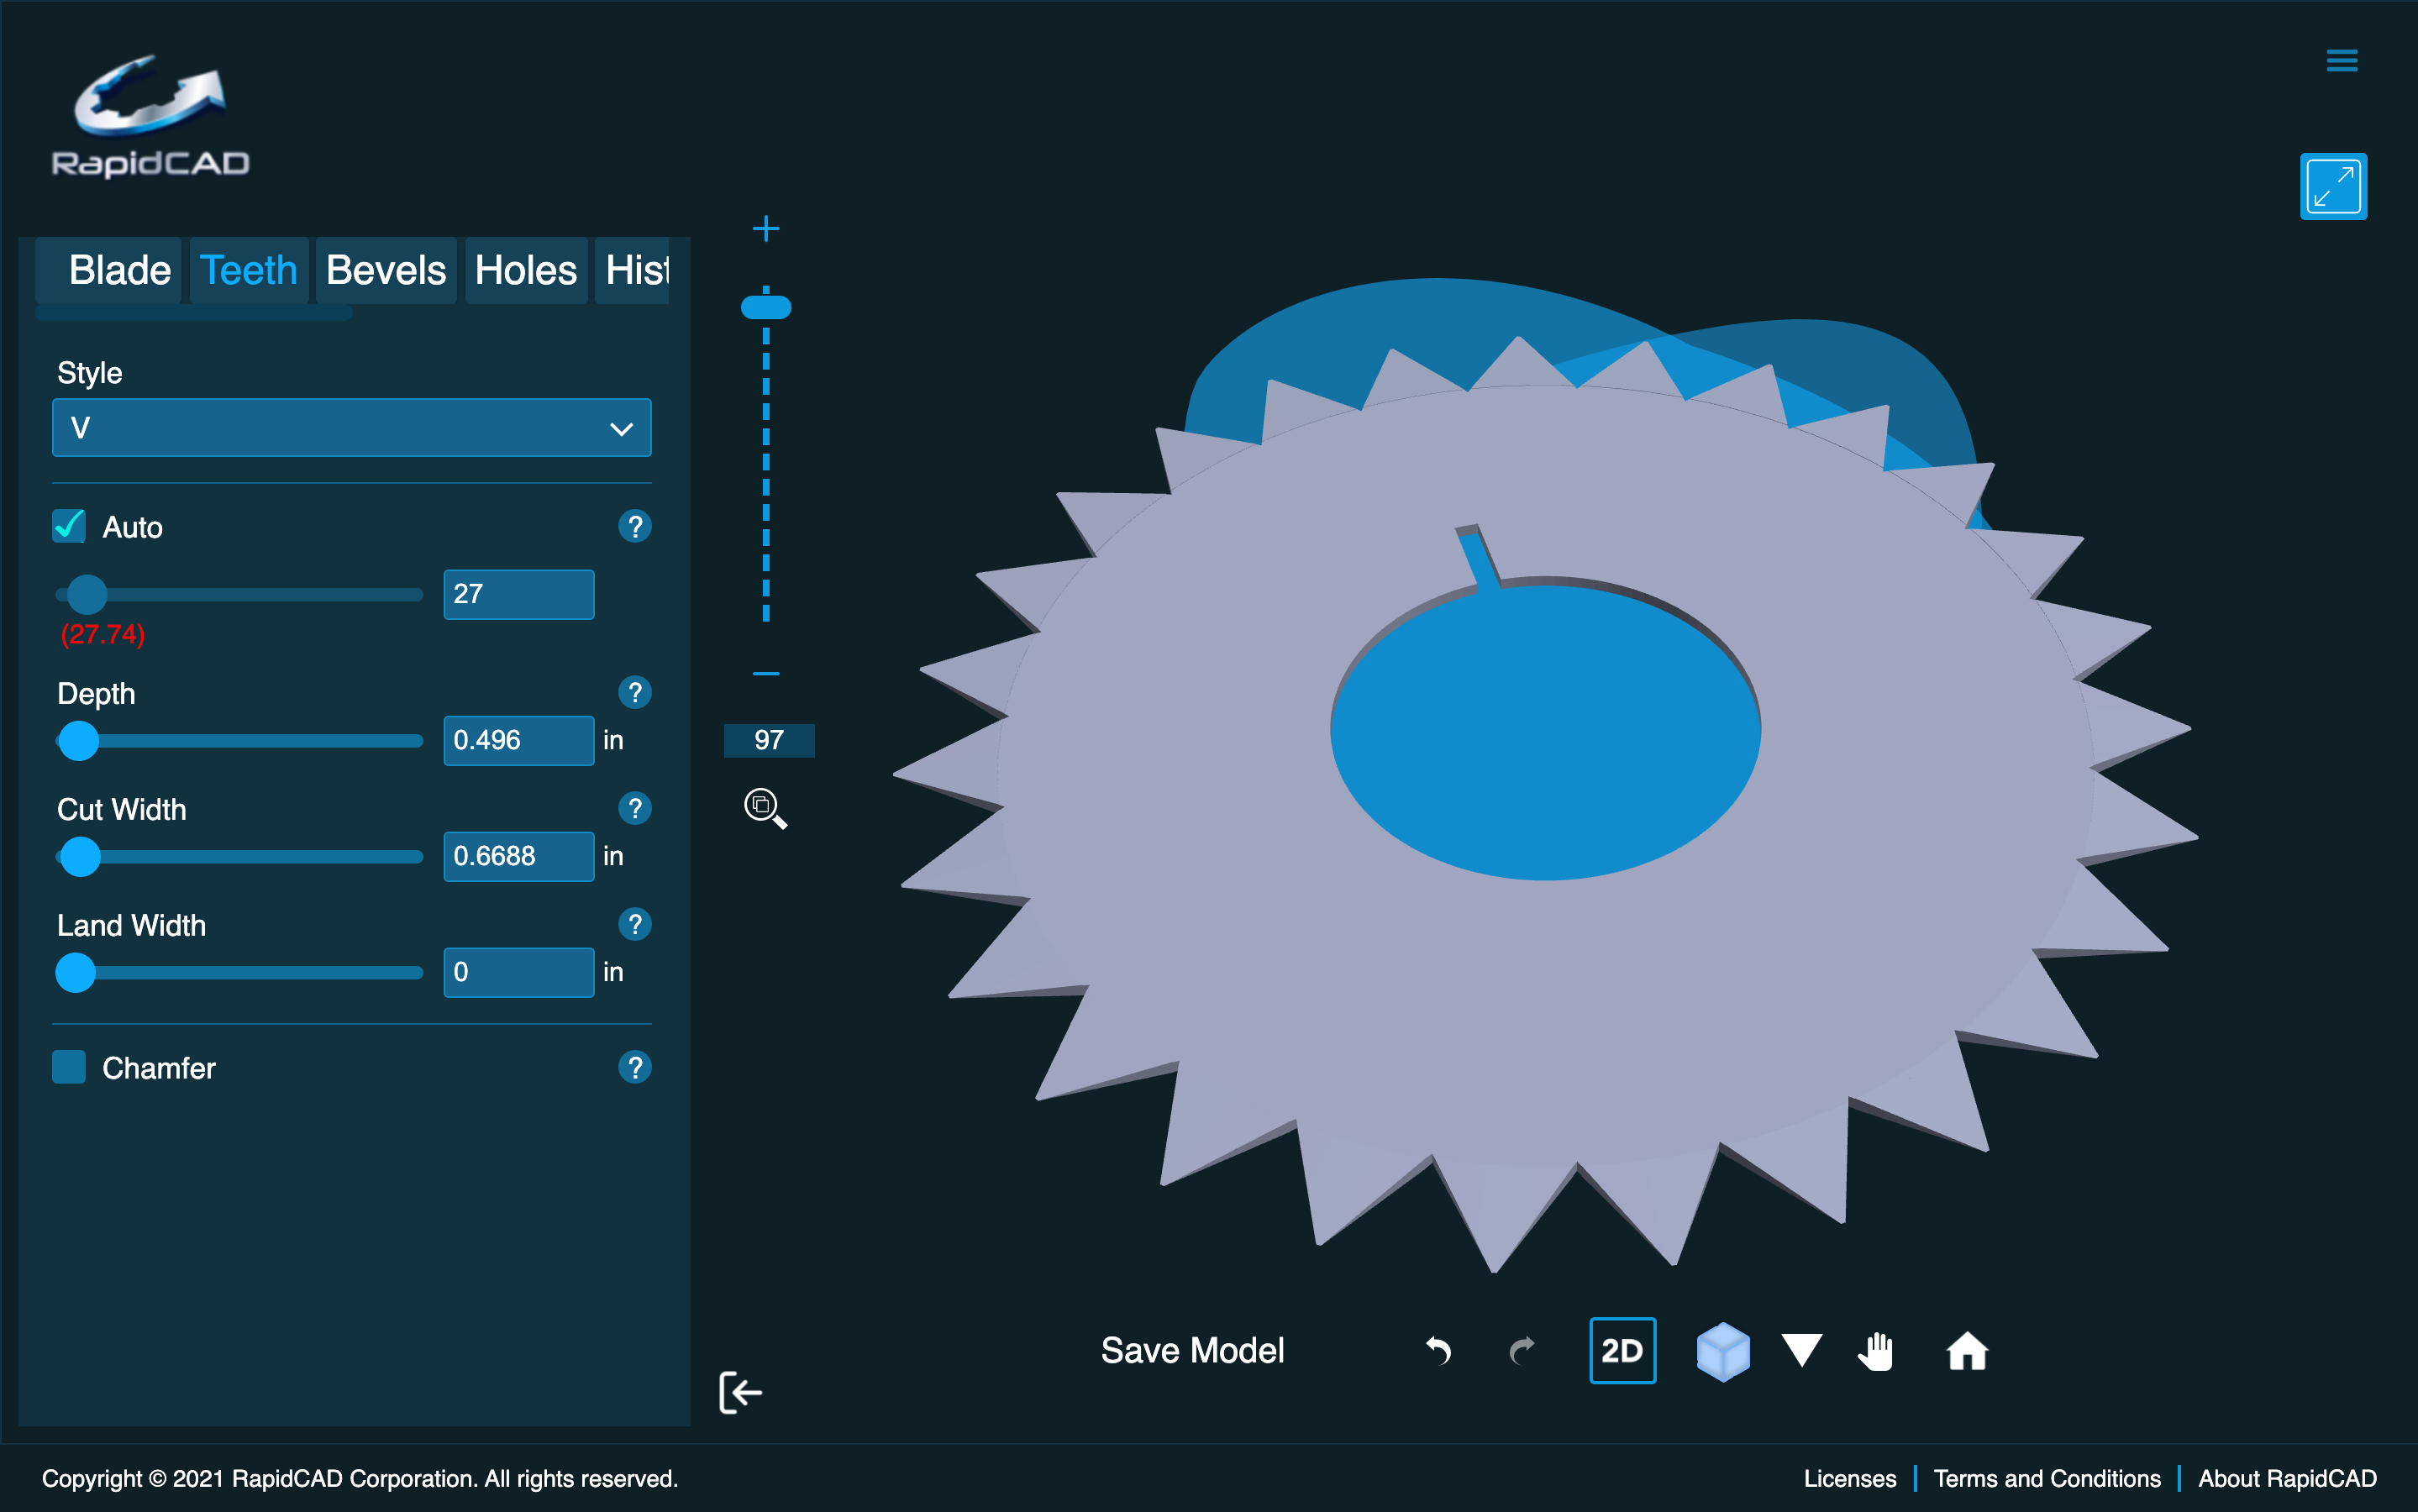Reset view with the home icon
The image size is (2418, 1512).
1965,1350
